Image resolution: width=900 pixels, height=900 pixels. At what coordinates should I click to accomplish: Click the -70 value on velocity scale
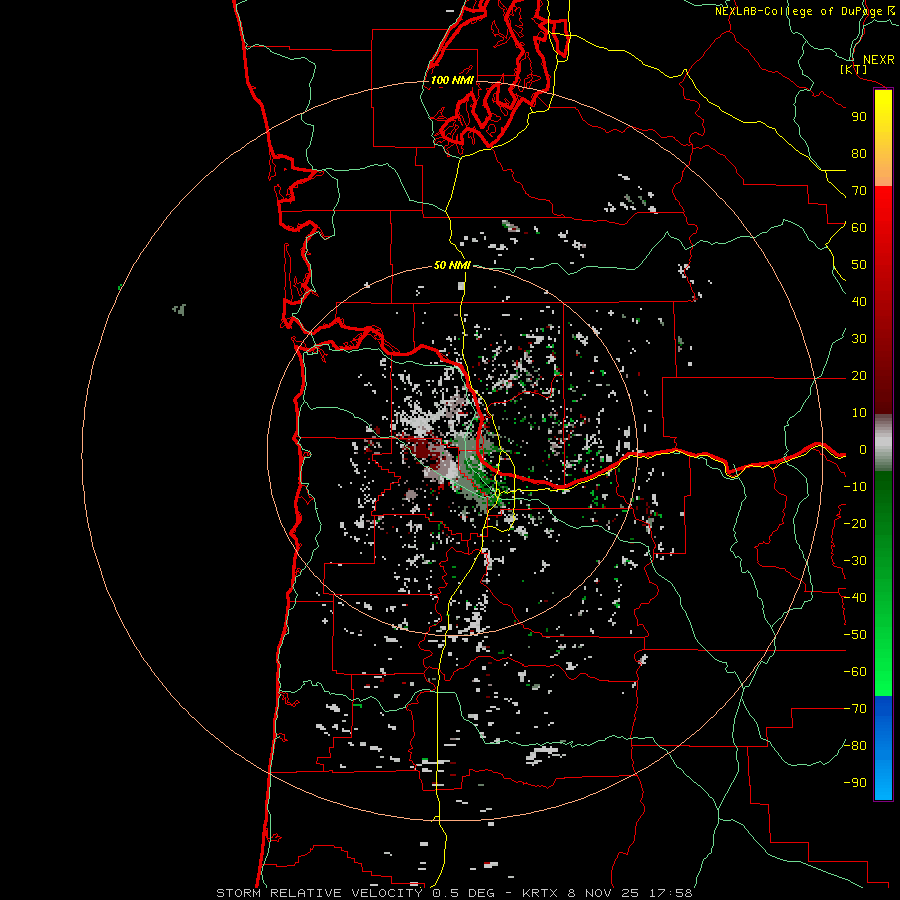(x=855, y=709)
